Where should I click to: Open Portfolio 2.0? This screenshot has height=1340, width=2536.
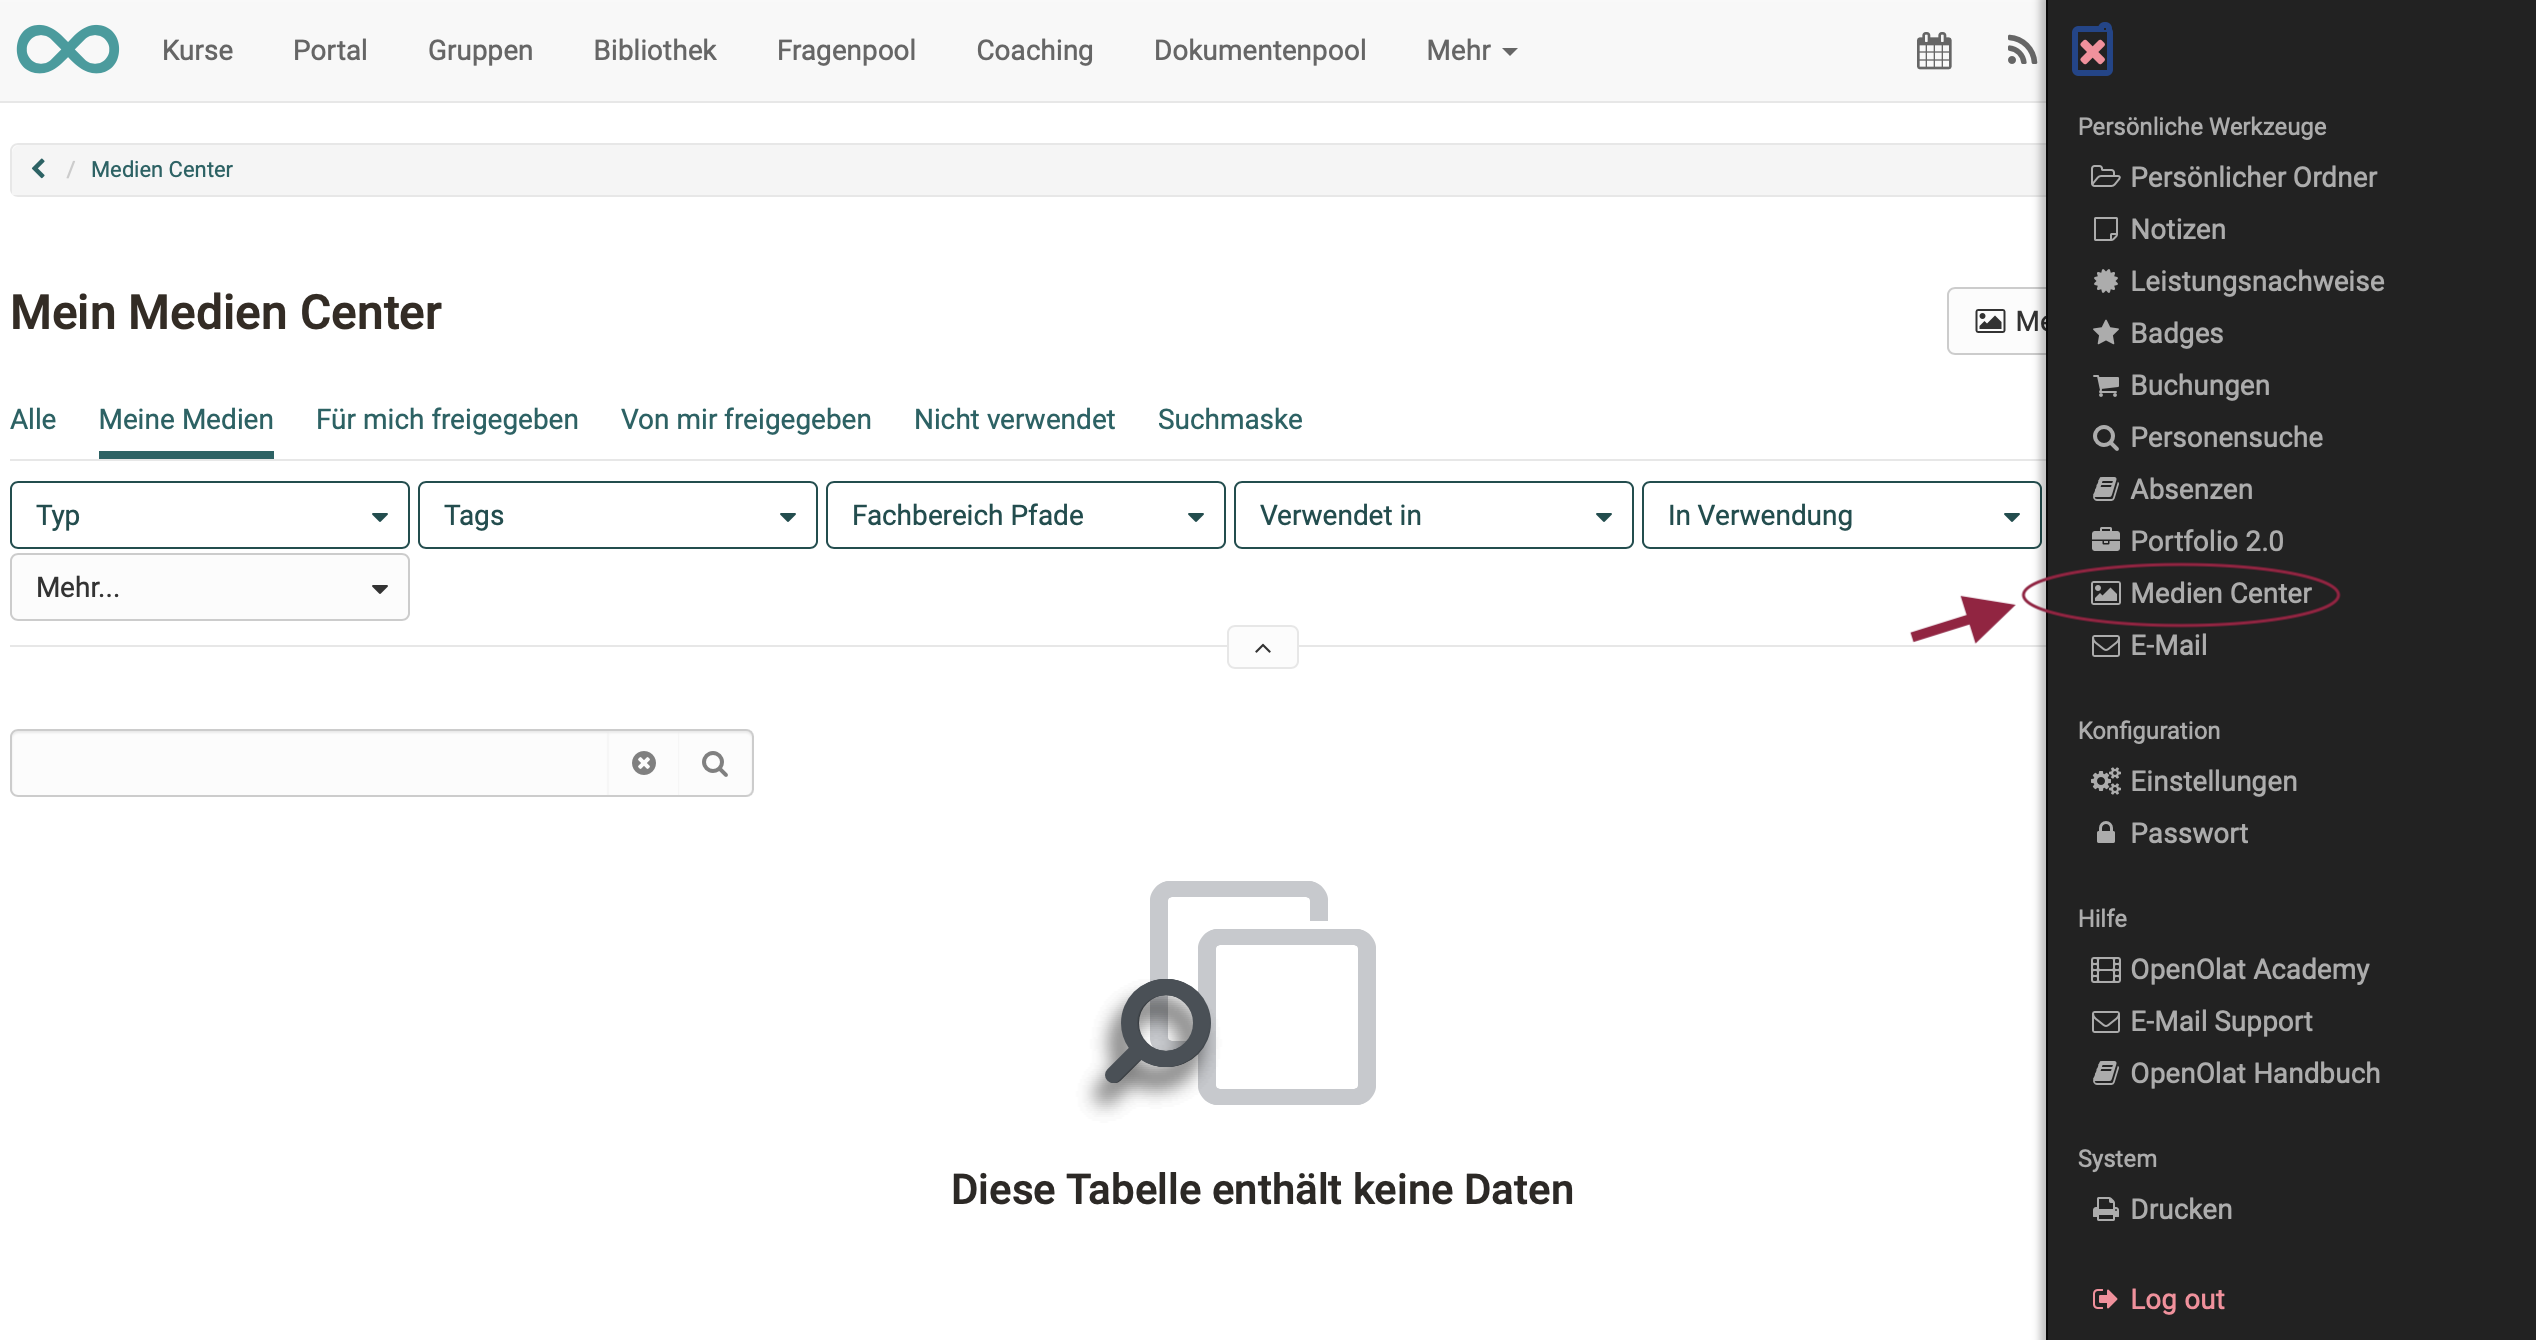pyautogui.click(x=2205, y=540)
